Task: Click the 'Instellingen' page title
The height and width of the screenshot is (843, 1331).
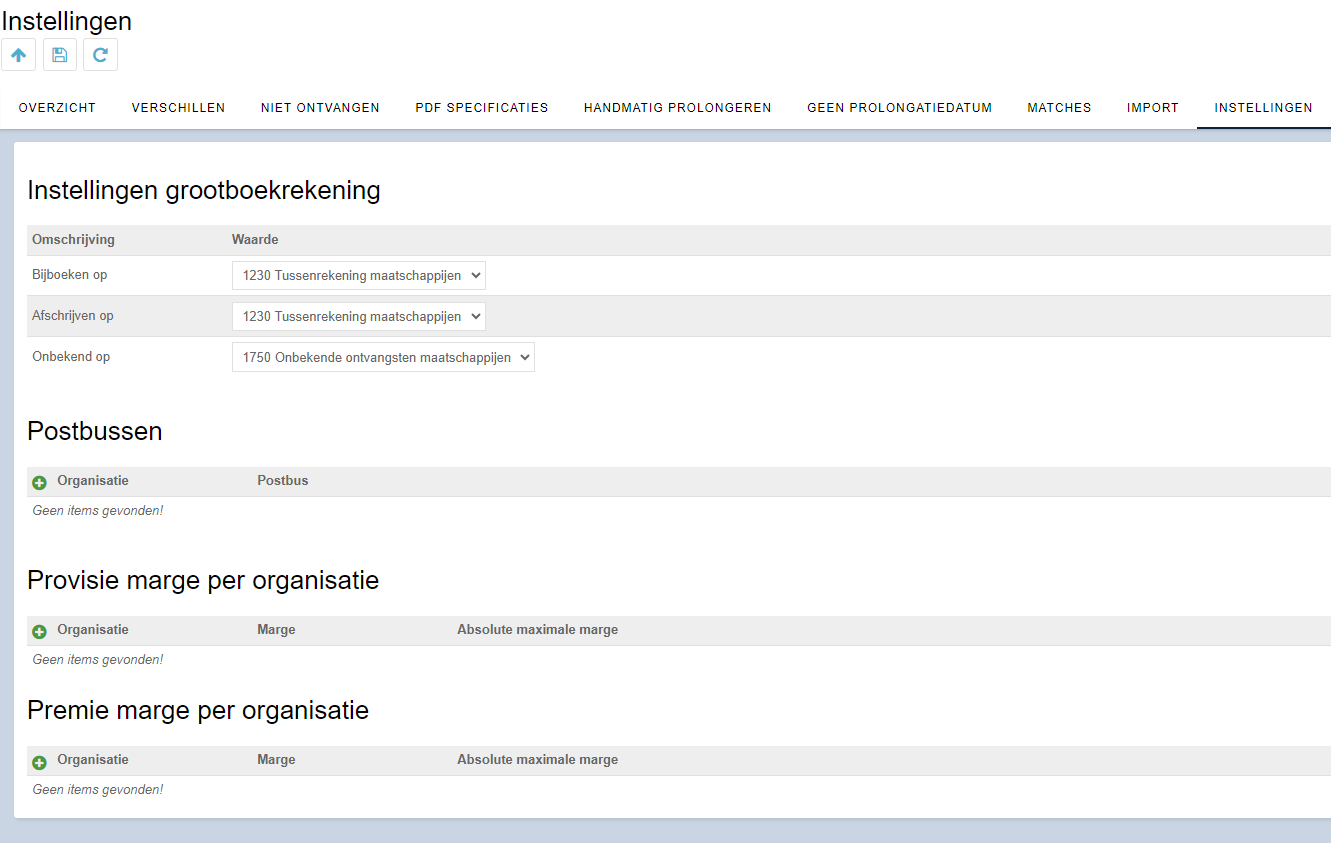Action: (x=67, y=21)
